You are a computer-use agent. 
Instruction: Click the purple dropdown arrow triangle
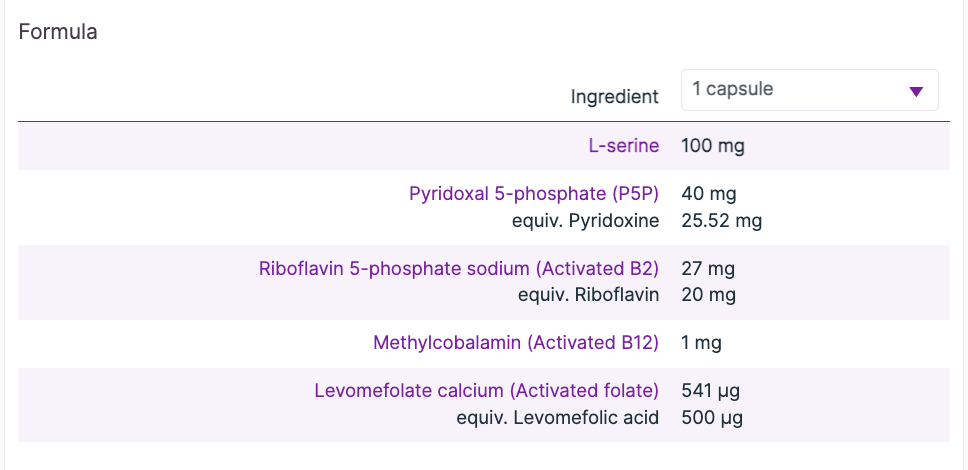915,92
